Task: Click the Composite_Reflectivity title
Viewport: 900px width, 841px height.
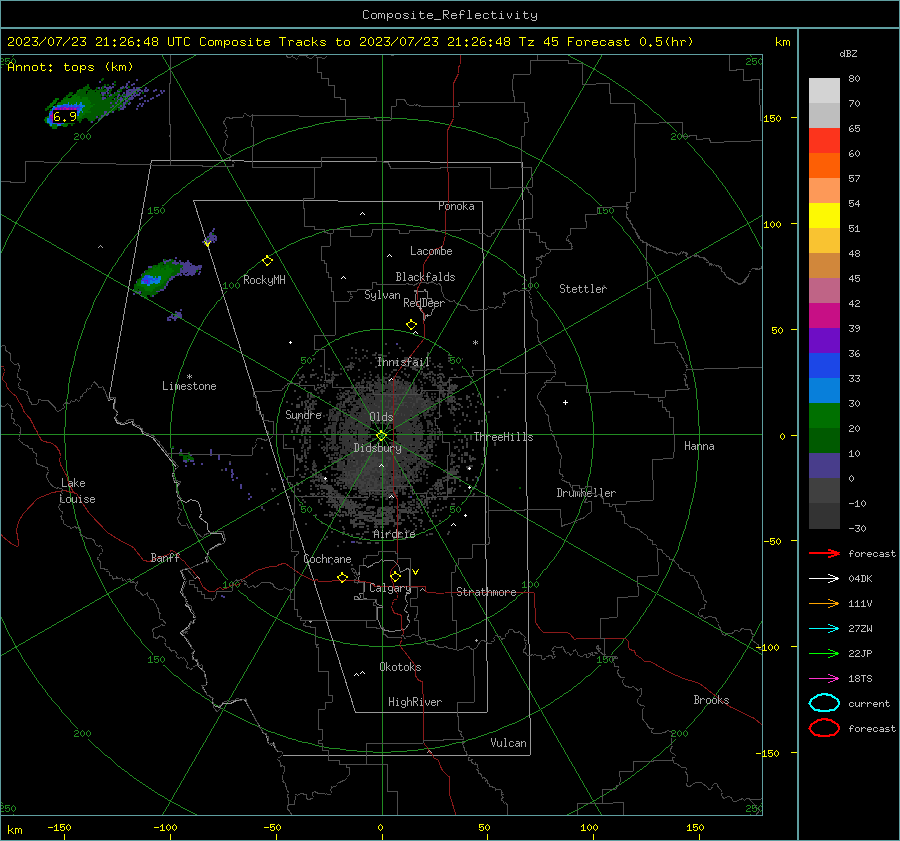Action: tap(450, 15)
